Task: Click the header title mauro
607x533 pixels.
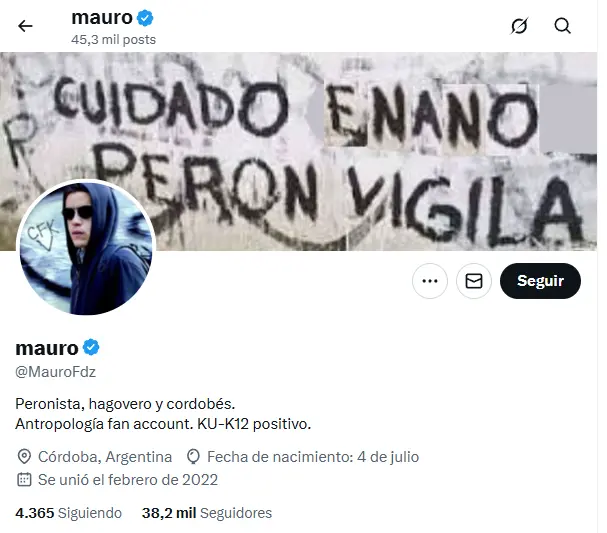Action: [x=102, y=17]
